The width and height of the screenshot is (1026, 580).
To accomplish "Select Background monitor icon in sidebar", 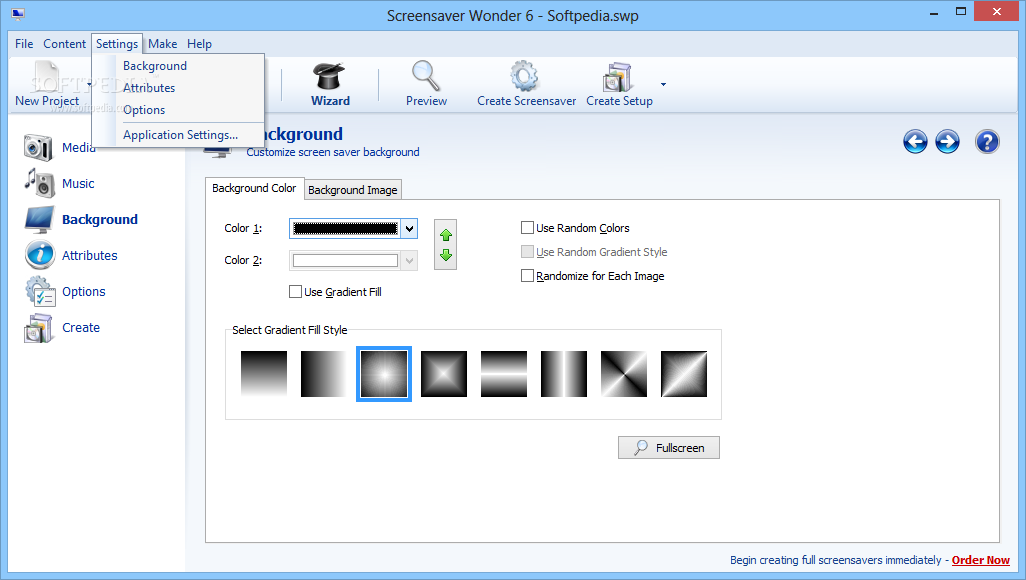I will (x=39, y=219).
